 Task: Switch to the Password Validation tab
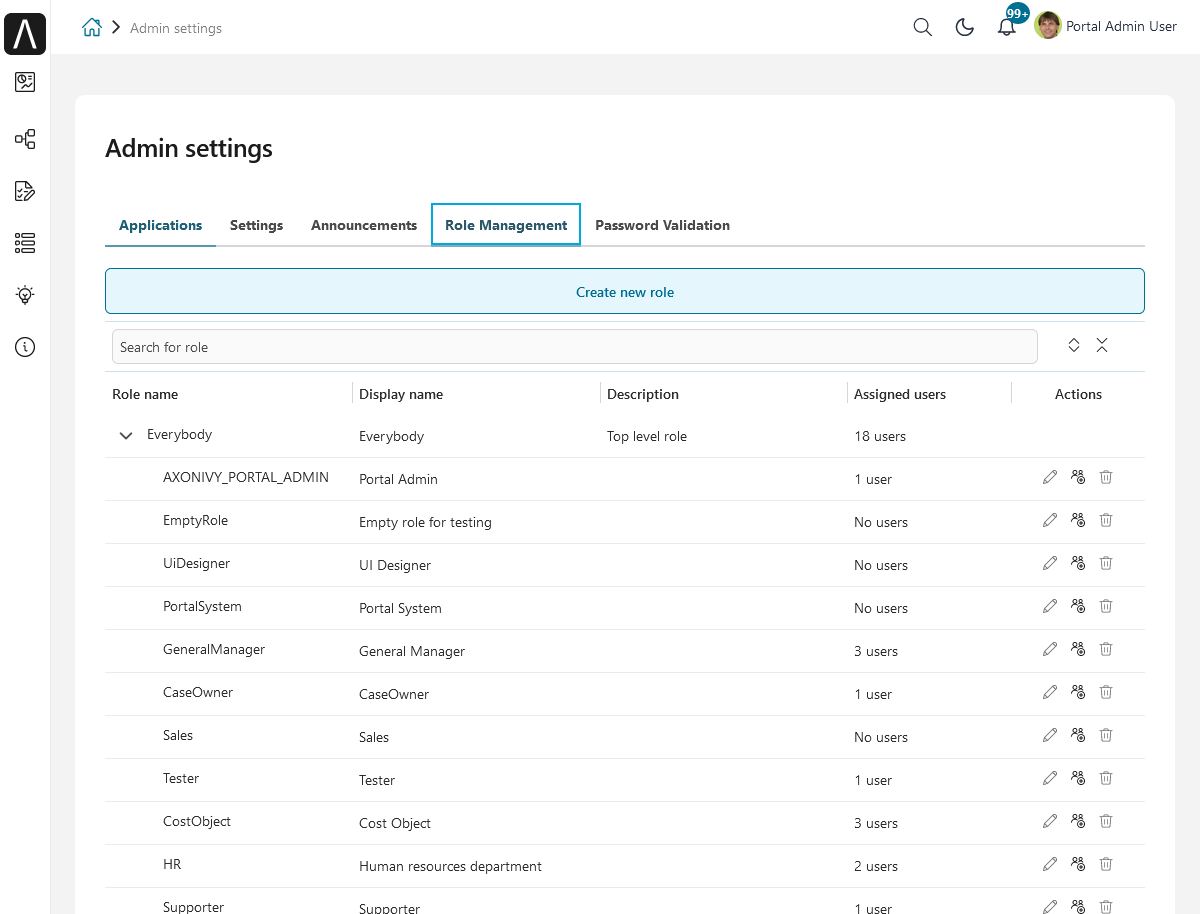(x=662, y=225)
